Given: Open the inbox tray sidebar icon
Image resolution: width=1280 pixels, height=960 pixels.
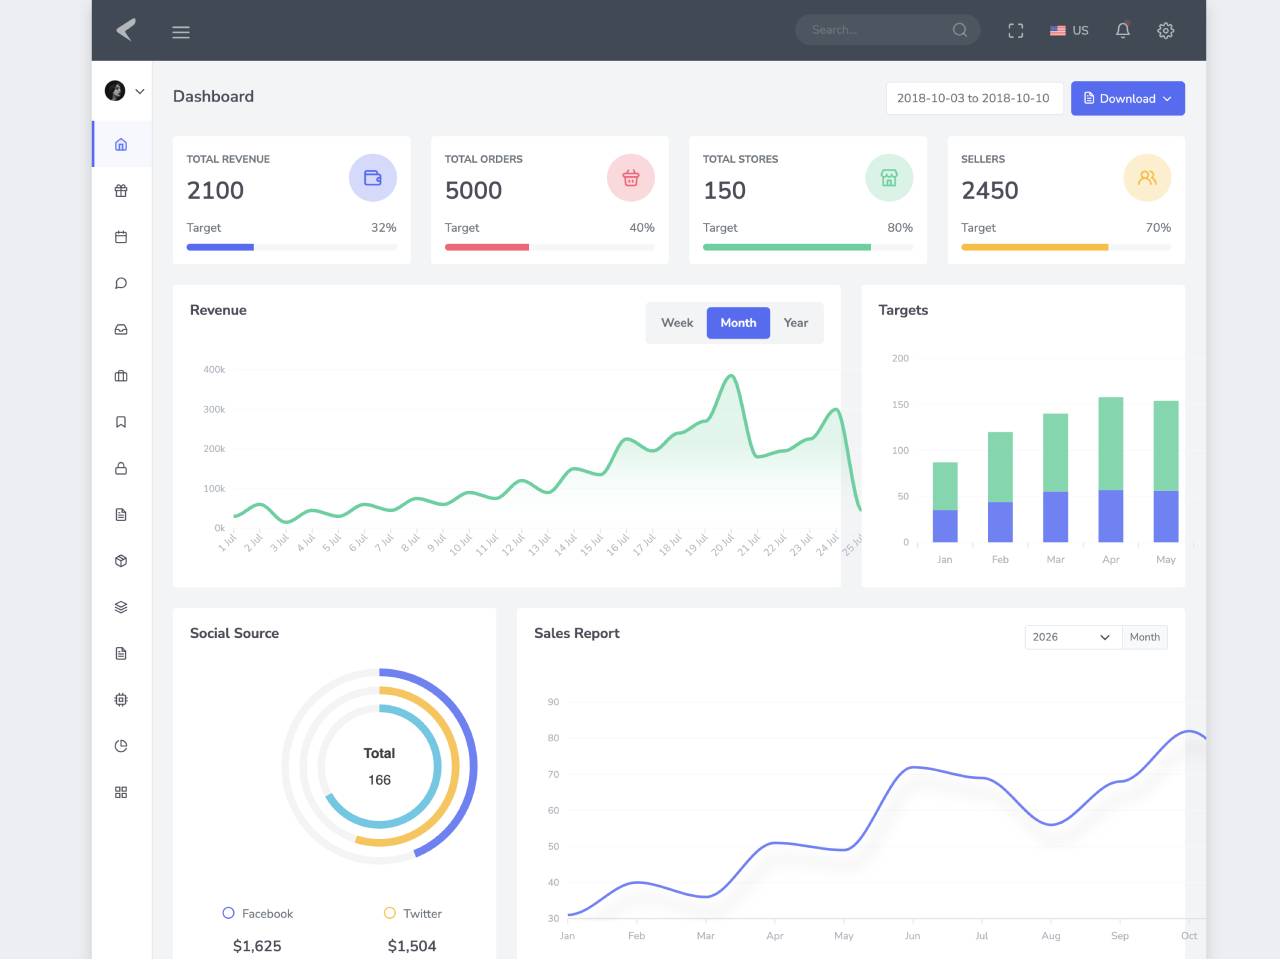Looking at the screenshot, I should pyautogui.click(x=121, y=330).
